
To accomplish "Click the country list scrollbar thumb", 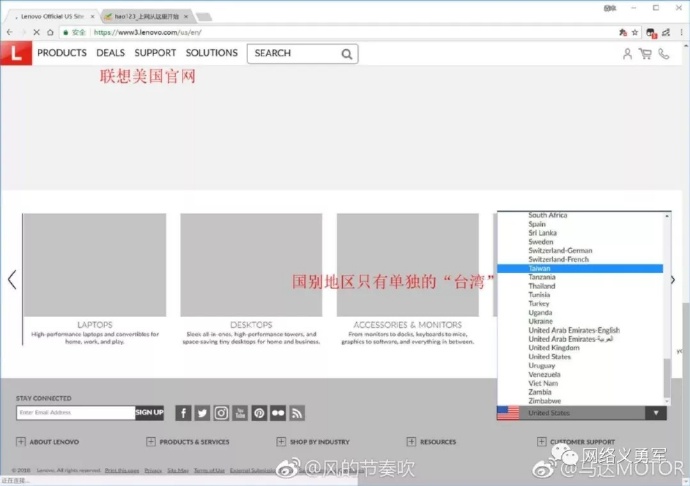I will tap(667, 378).
